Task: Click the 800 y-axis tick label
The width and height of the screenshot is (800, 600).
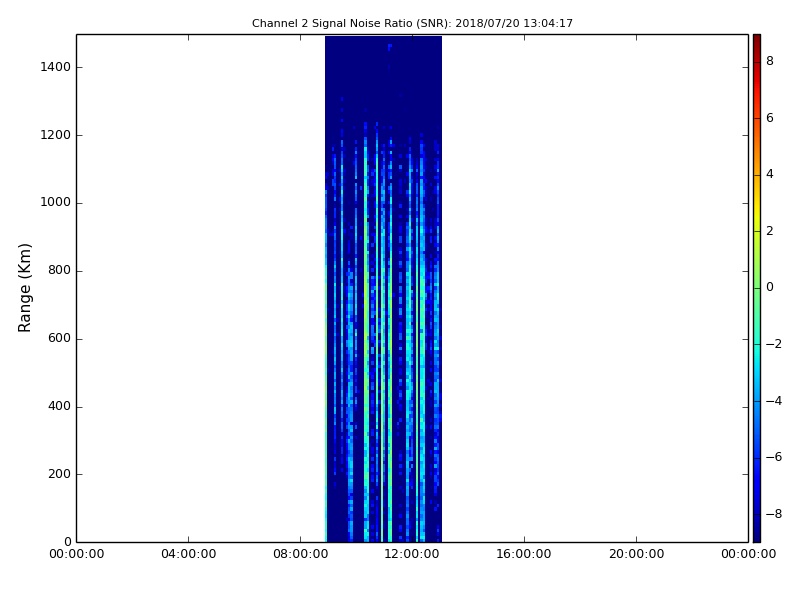Action: point(59,270)
